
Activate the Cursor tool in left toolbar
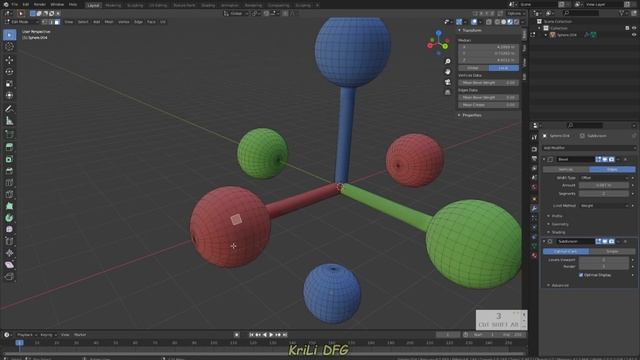9,47
